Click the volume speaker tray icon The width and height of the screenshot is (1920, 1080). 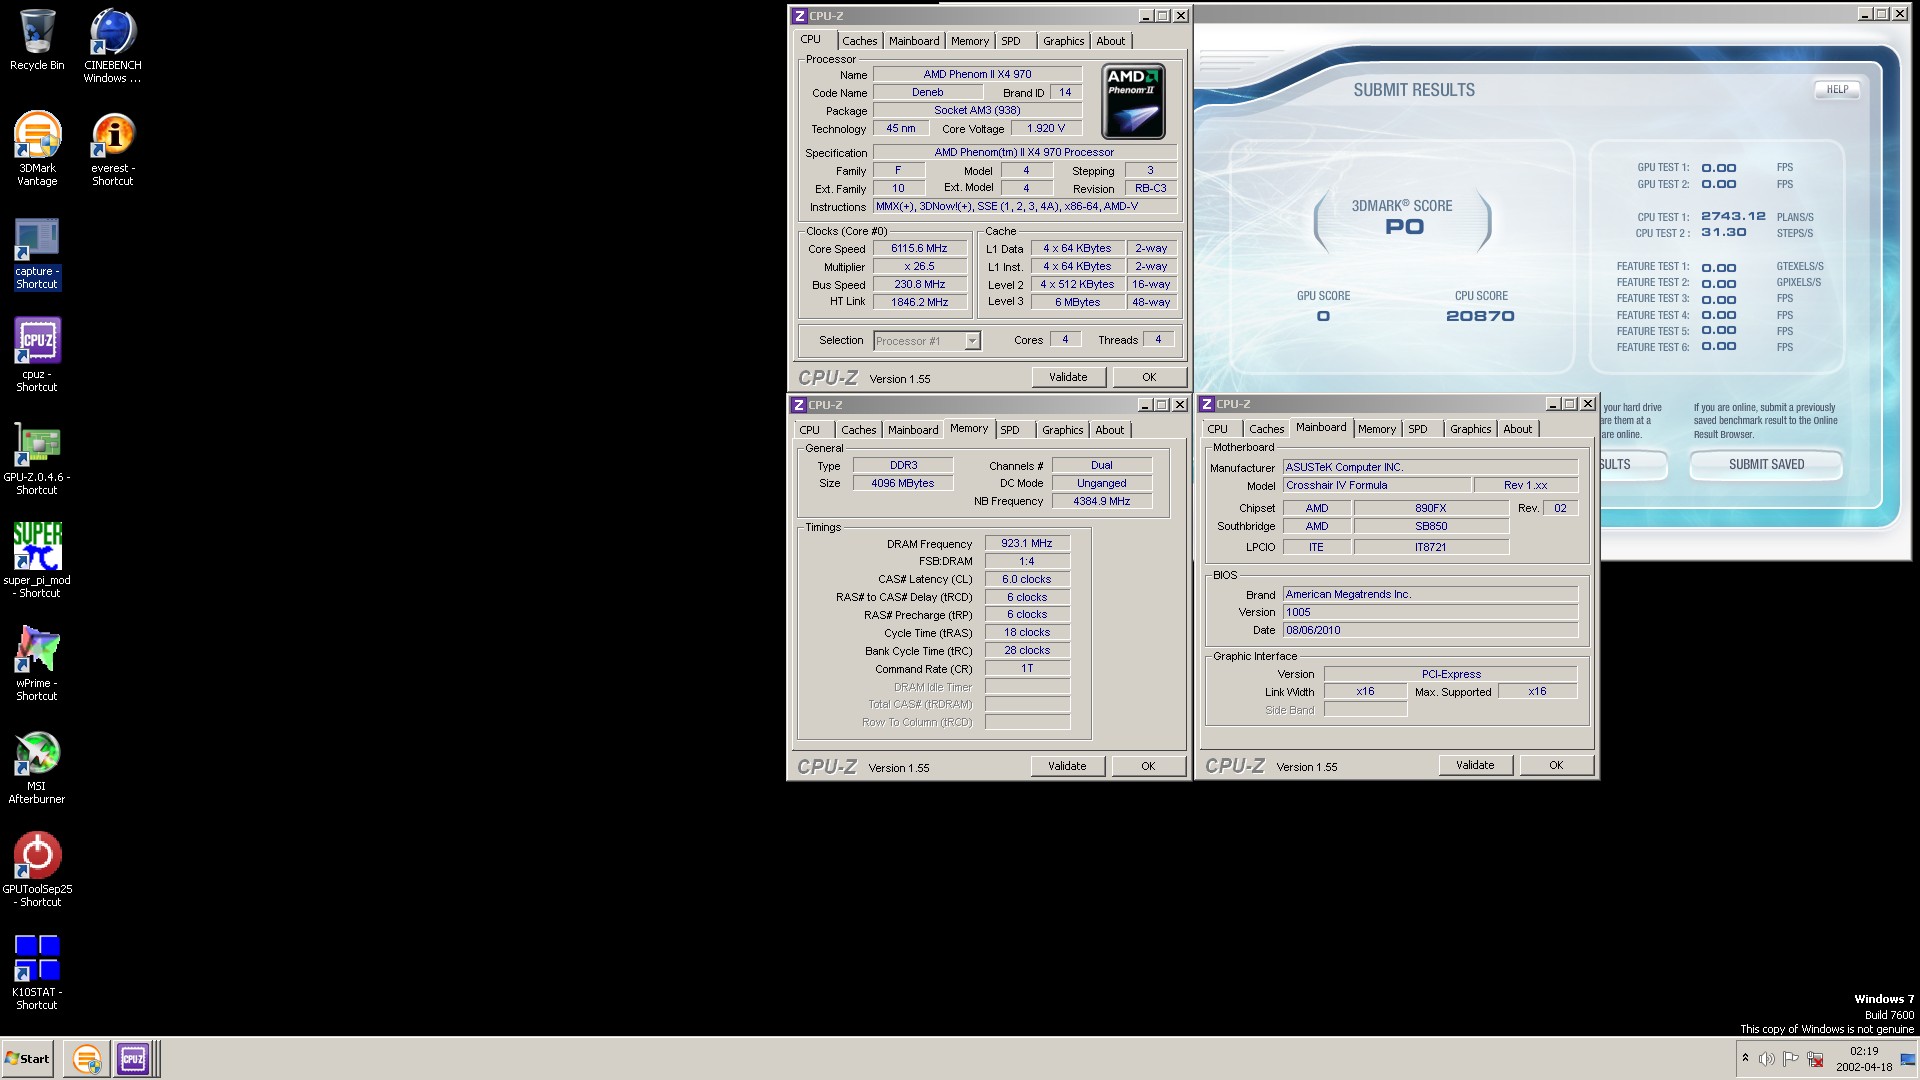[1766, 1059]
